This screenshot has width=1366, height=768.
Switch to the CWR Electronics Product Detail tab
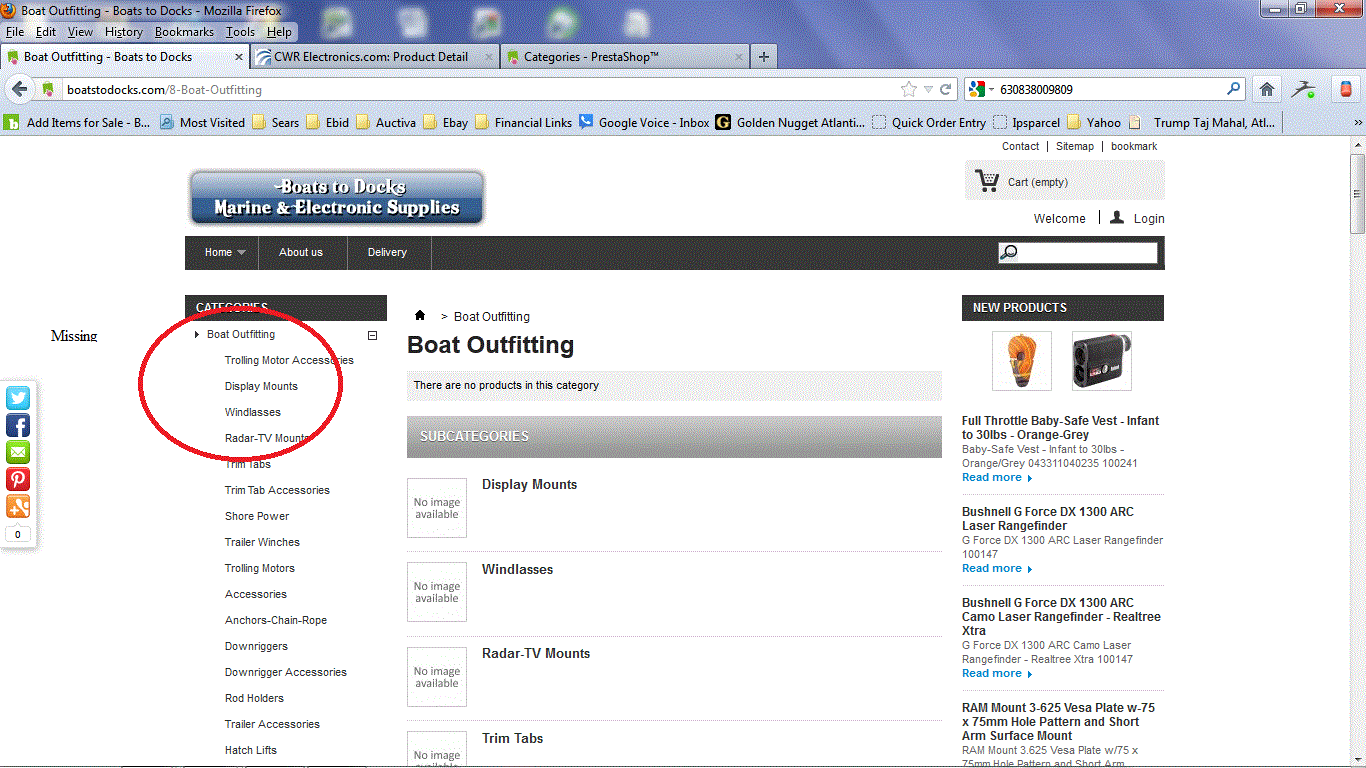[373, 57]
